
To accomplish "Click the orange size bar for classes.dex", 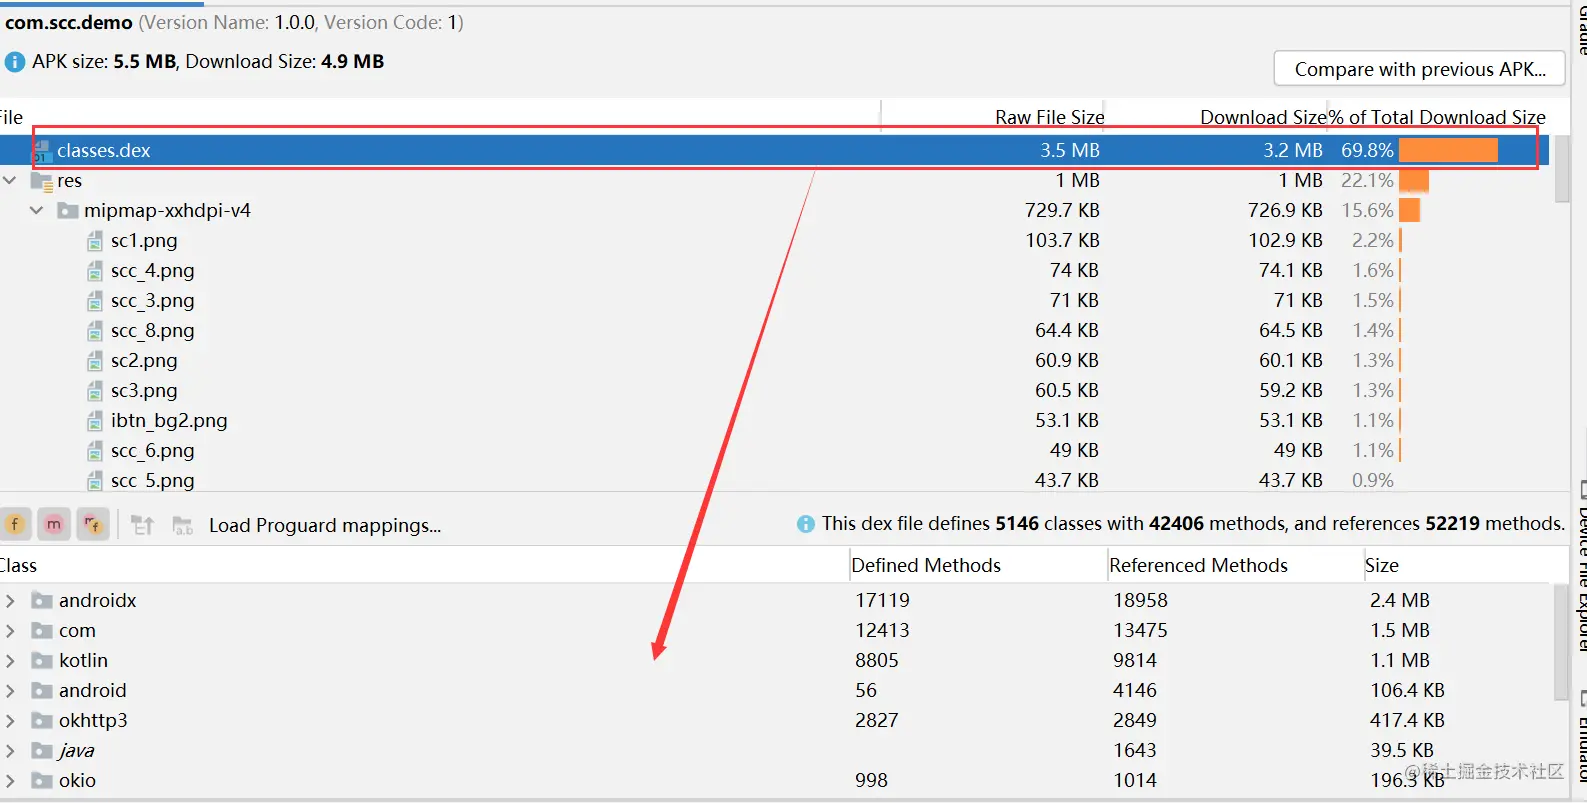I will (1448, 150).
